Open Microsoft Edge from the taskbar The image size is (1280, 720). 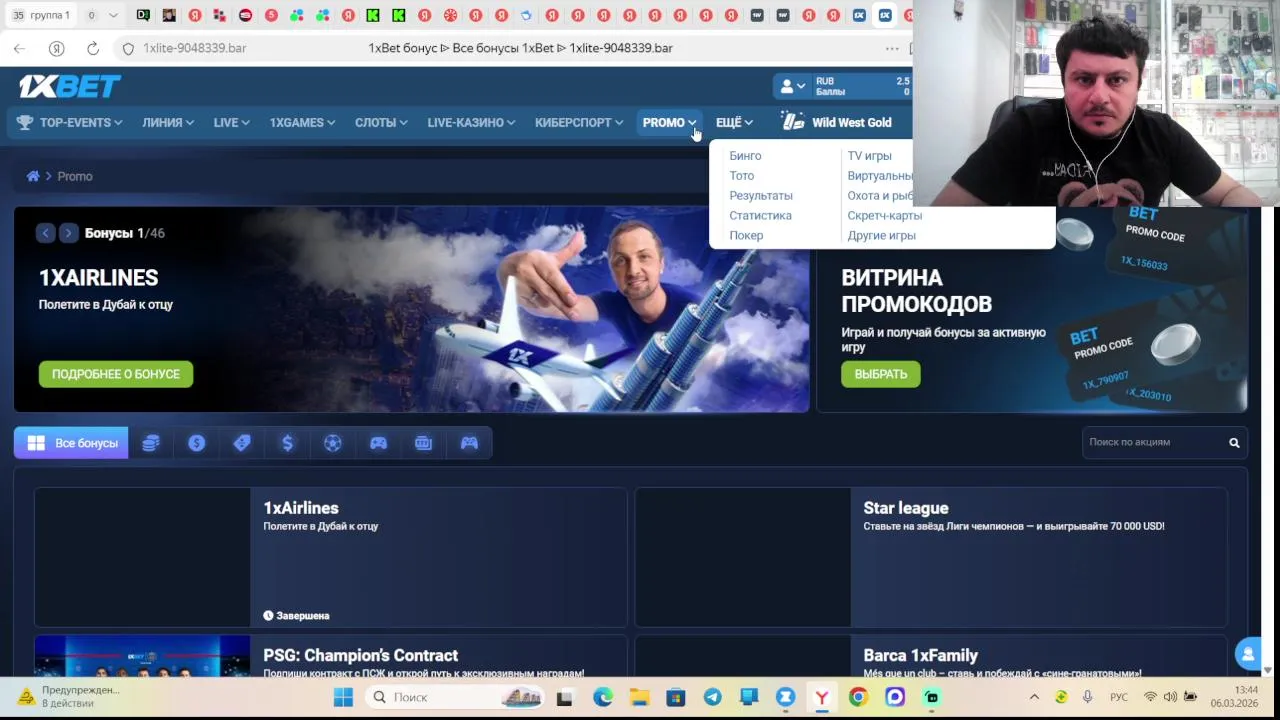[x=603, y=697]
